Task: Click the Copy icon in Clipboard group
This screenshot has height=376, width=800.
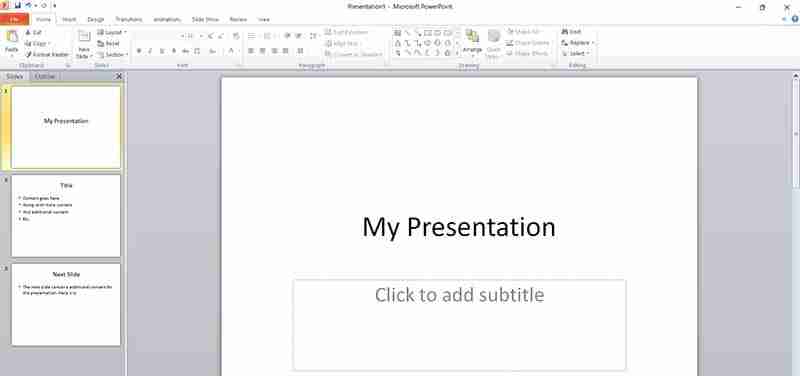Action: coord(29,43)
